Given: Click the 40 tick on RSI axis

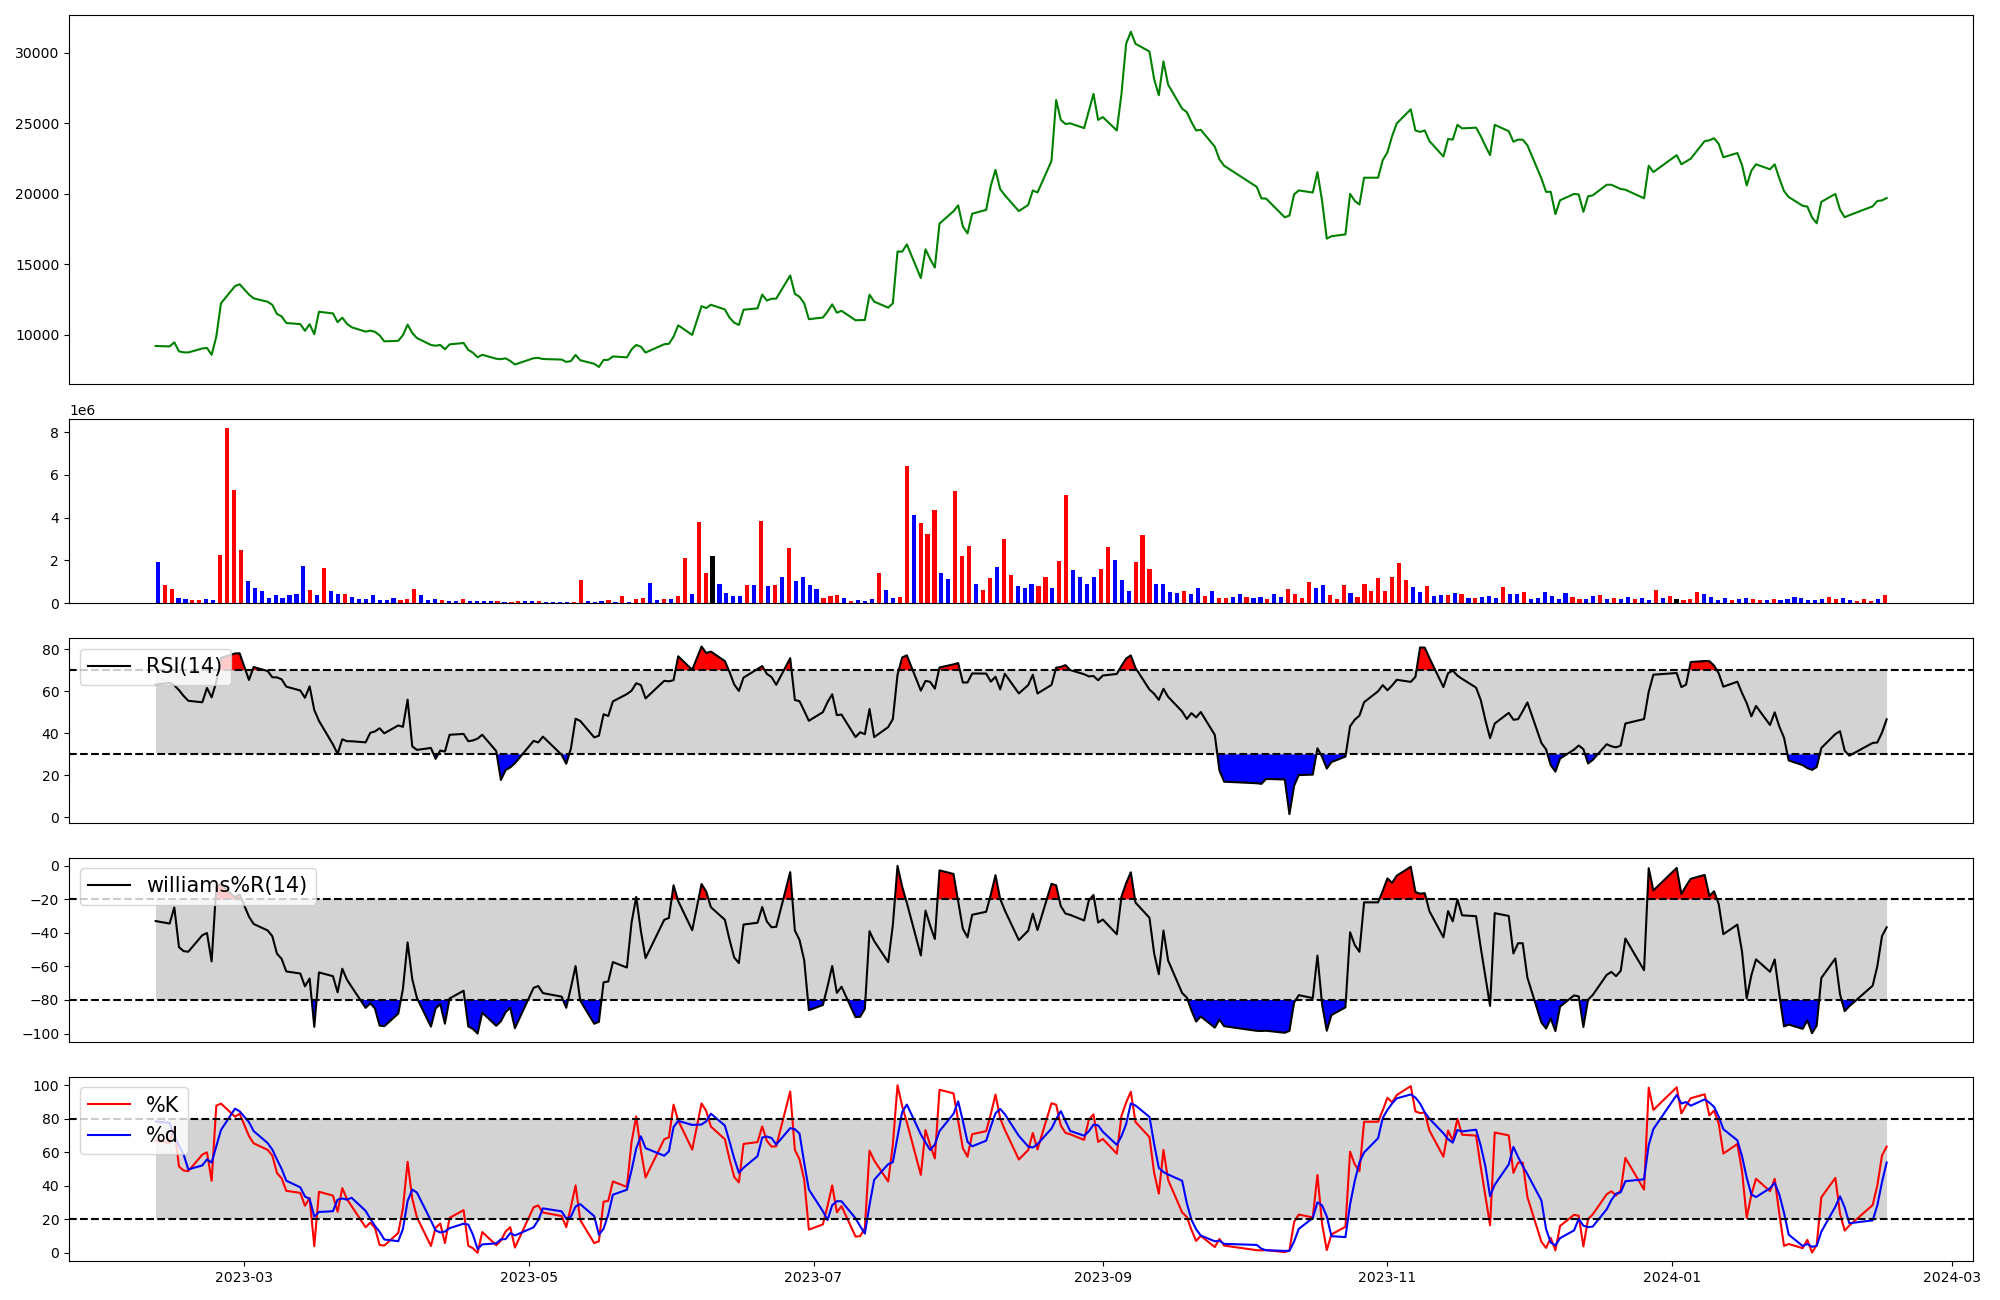Looking at the screenshot, I should click(x=51, y=734).
